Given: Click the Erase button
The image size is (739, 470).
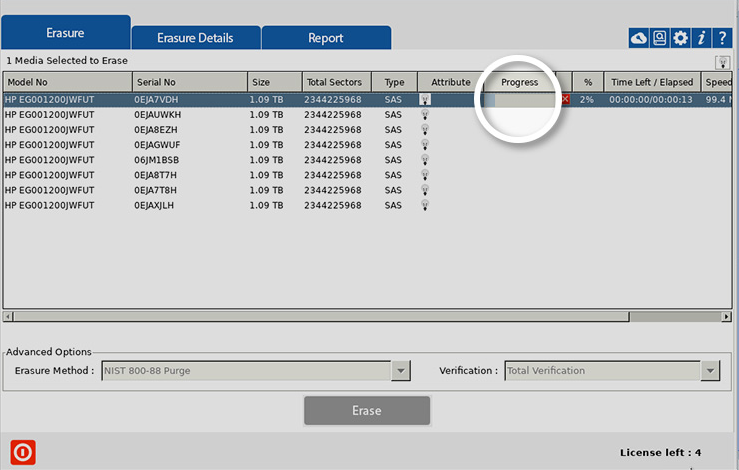Looking at the screenshot, I should (367, 410).
